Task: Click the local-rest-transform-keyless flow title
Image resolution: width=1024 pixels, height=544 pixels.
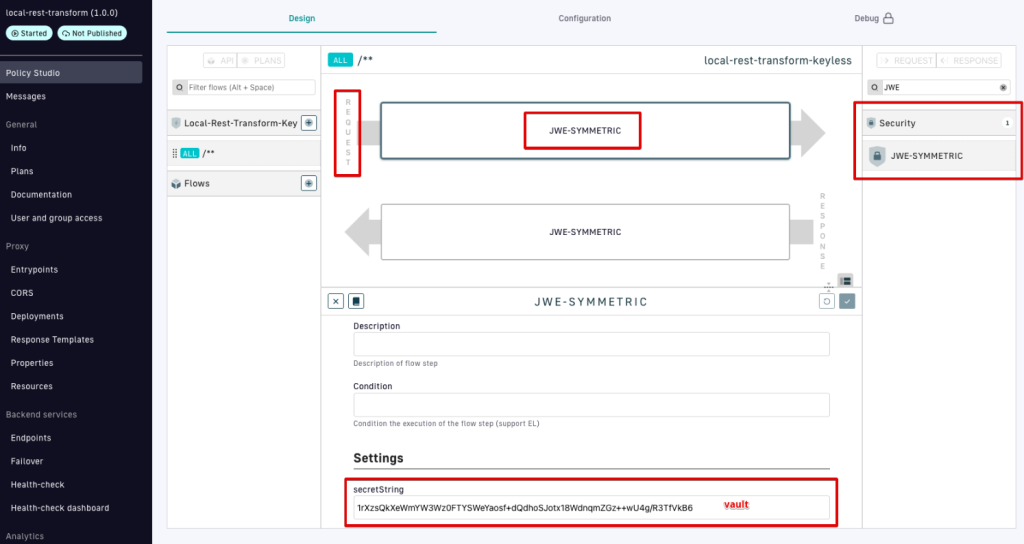Action: click(778, 60)
